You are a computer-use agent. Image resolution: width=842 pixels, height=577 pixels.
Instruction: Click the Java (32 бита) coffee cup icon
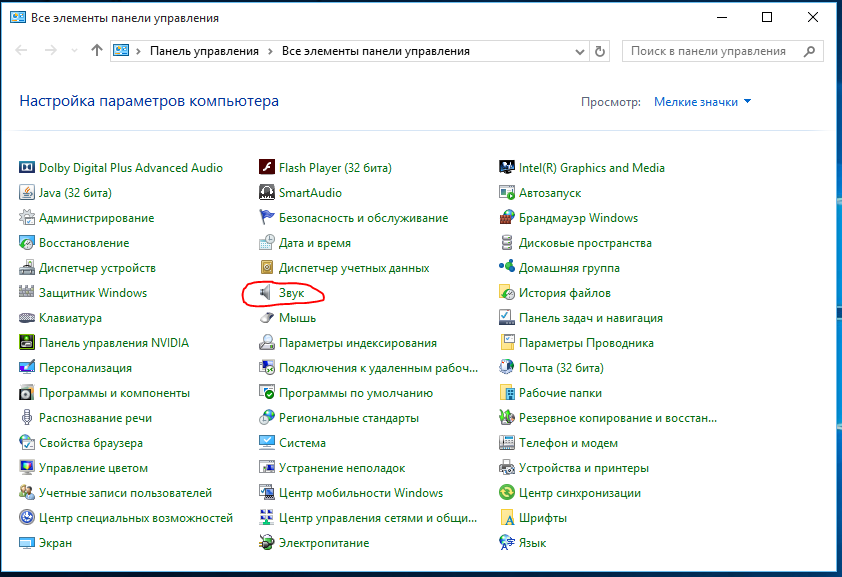[x=27, y=193]
